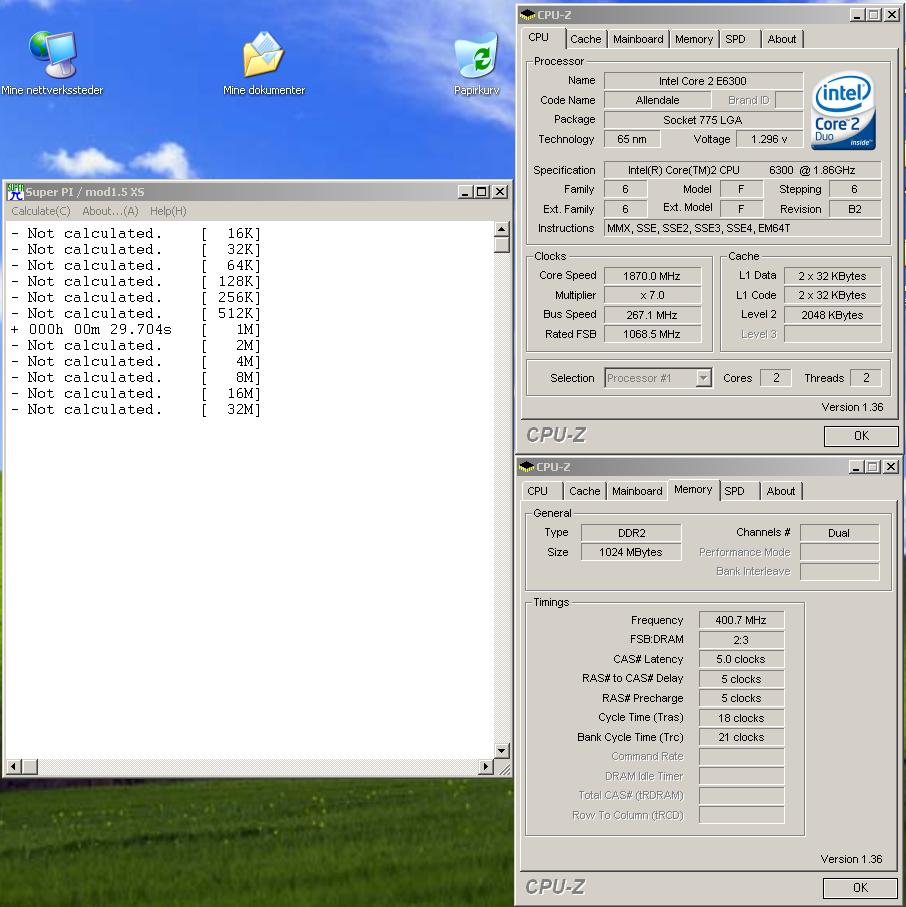
Task: Click the Channels # Dual field
Action: pyautogui.click(x=839, y=533)
